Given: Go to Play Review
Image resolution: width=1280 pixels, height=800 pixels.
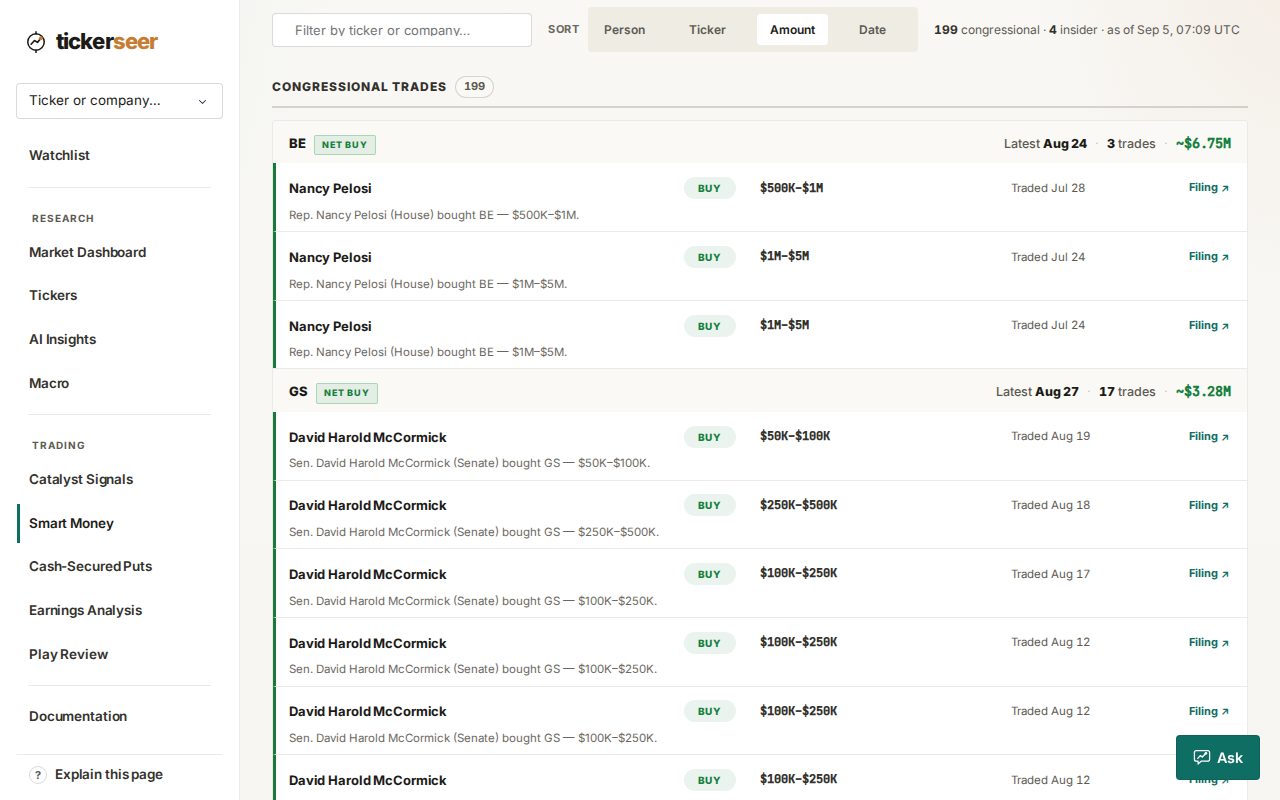Looking at the screenshot, I should point(69,654).
